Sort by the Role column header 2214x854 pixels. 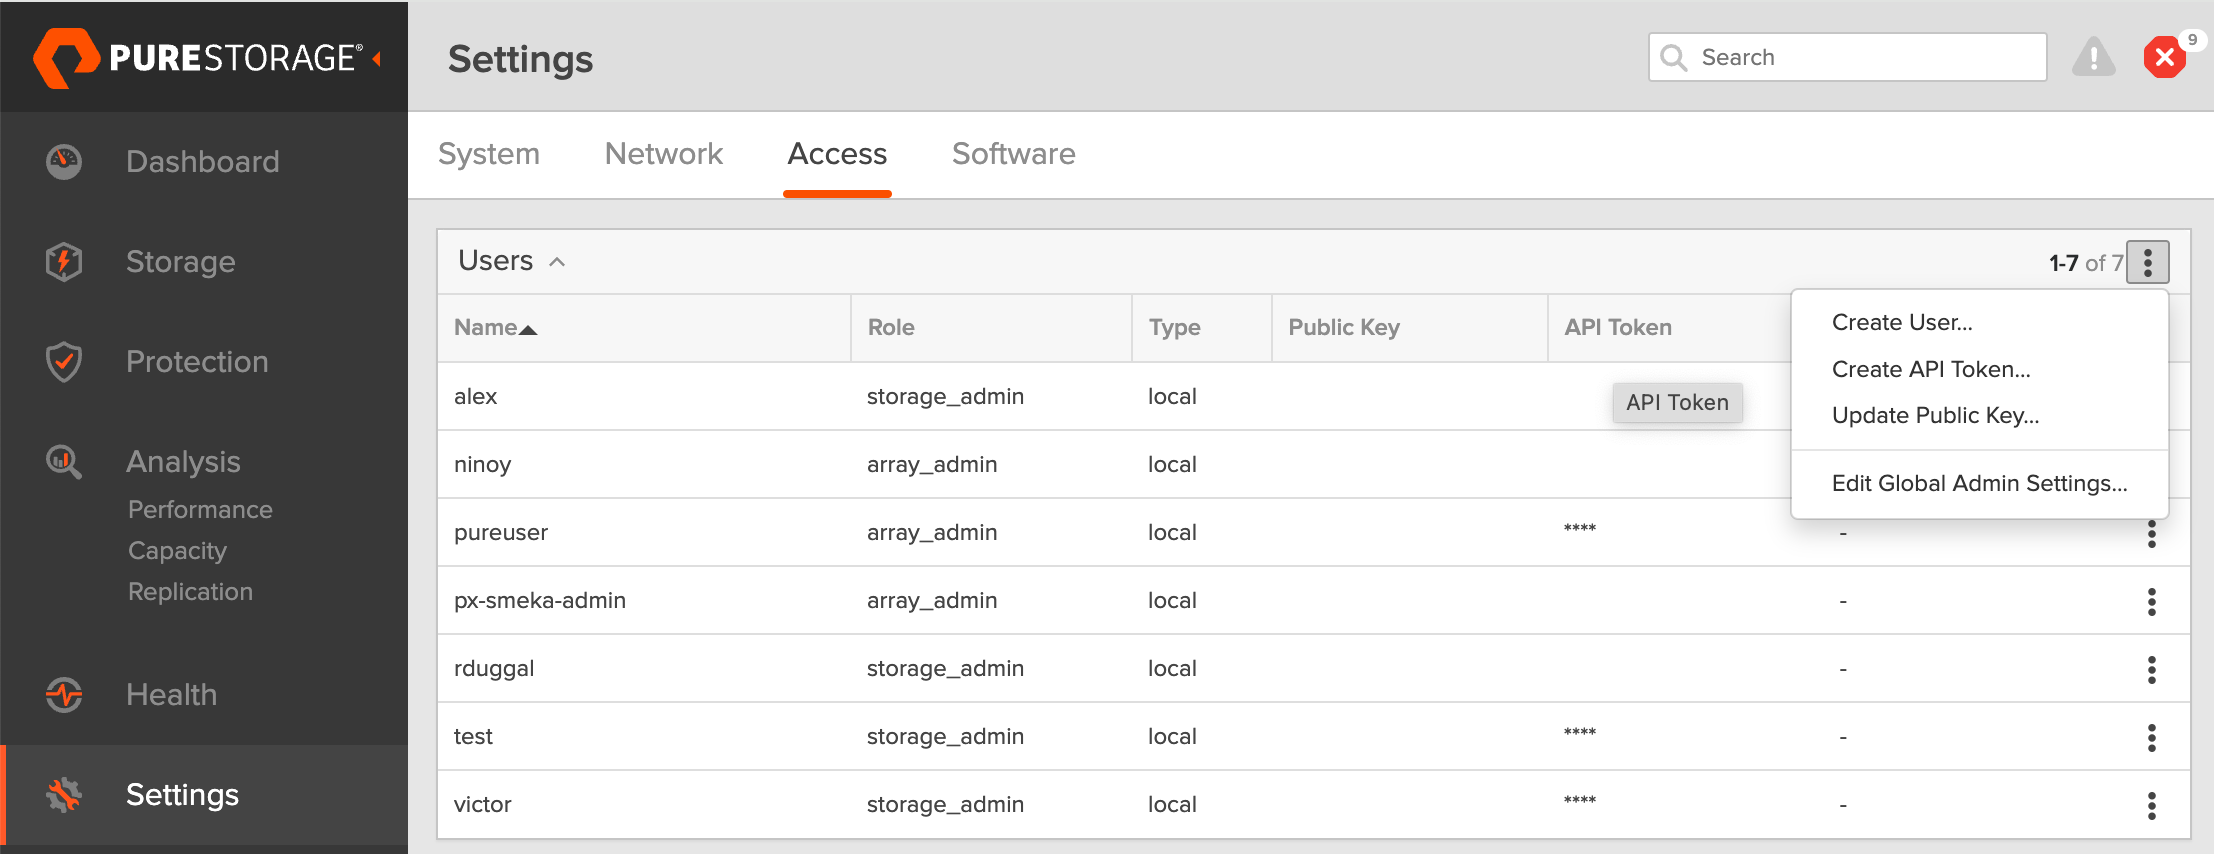tap(891, 328)
